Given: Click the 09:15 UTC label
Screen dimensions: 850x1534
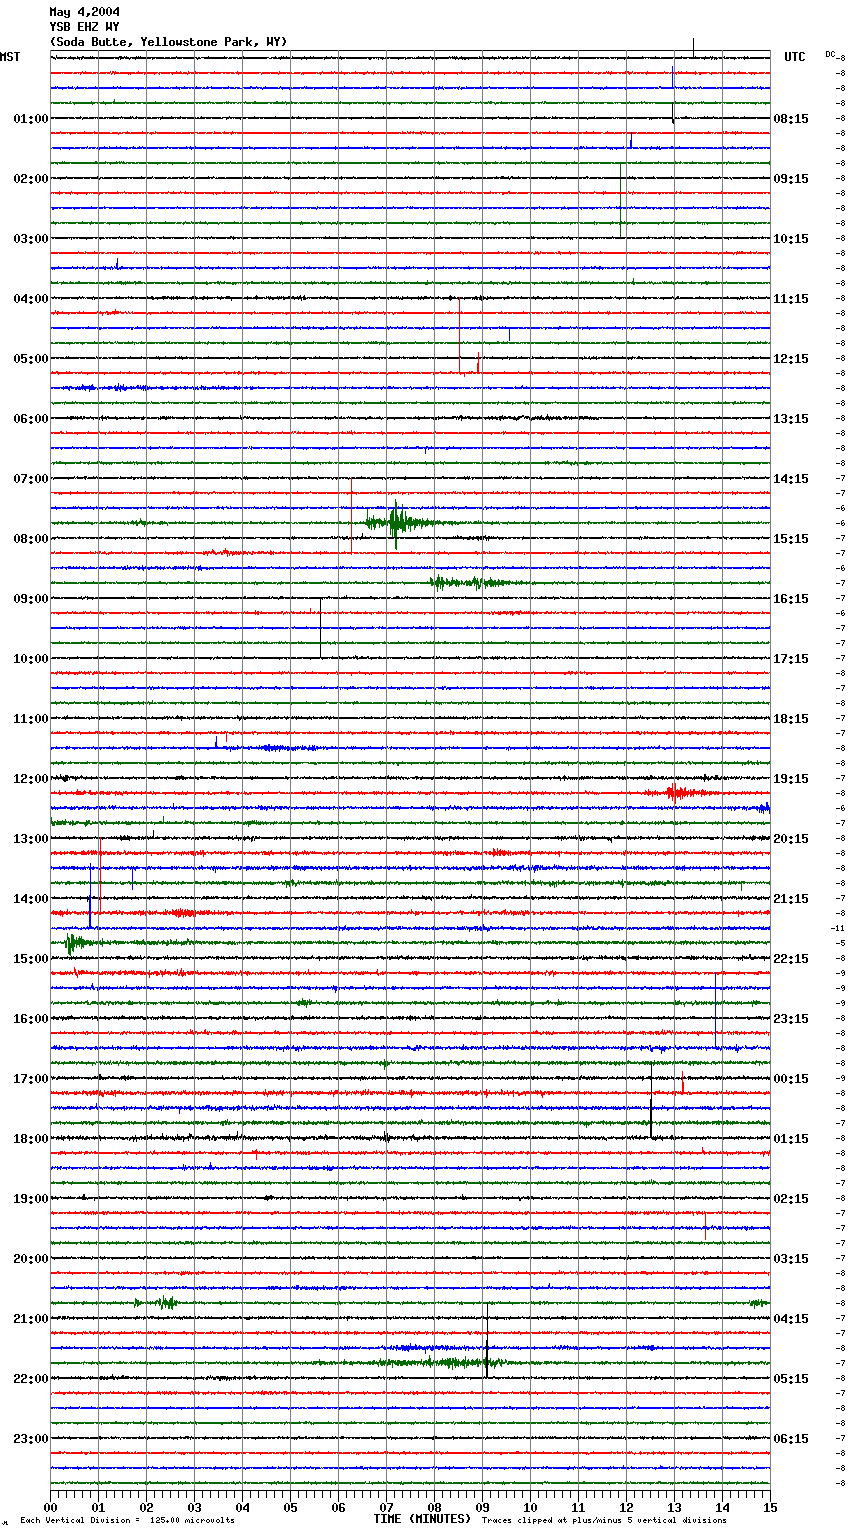Looking at the screenshot, I should tap(791, 179).
